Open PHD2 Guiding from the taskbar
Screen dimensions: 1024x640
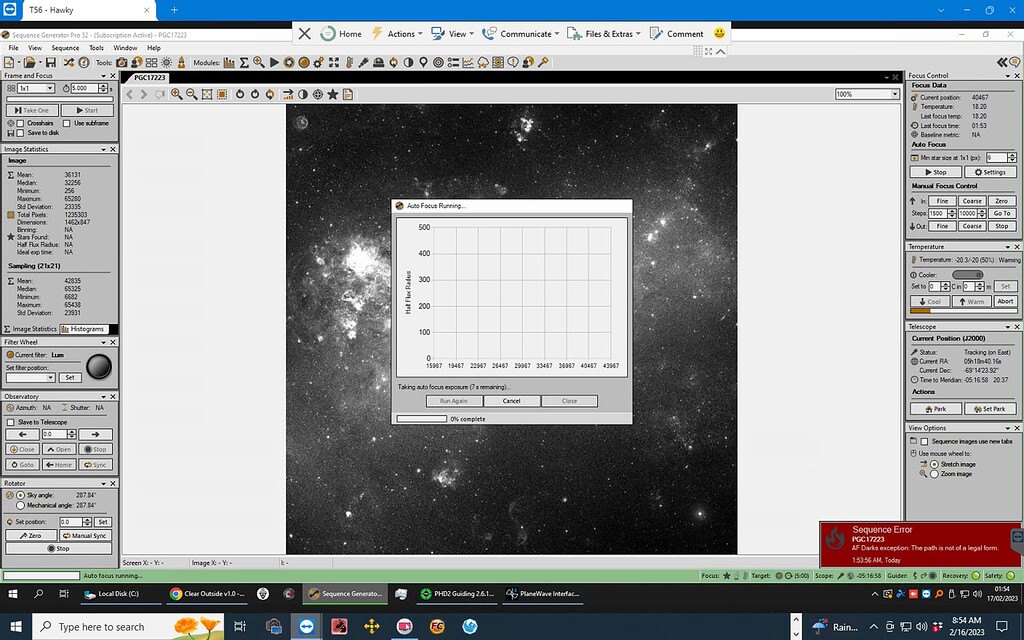point(457,594)
